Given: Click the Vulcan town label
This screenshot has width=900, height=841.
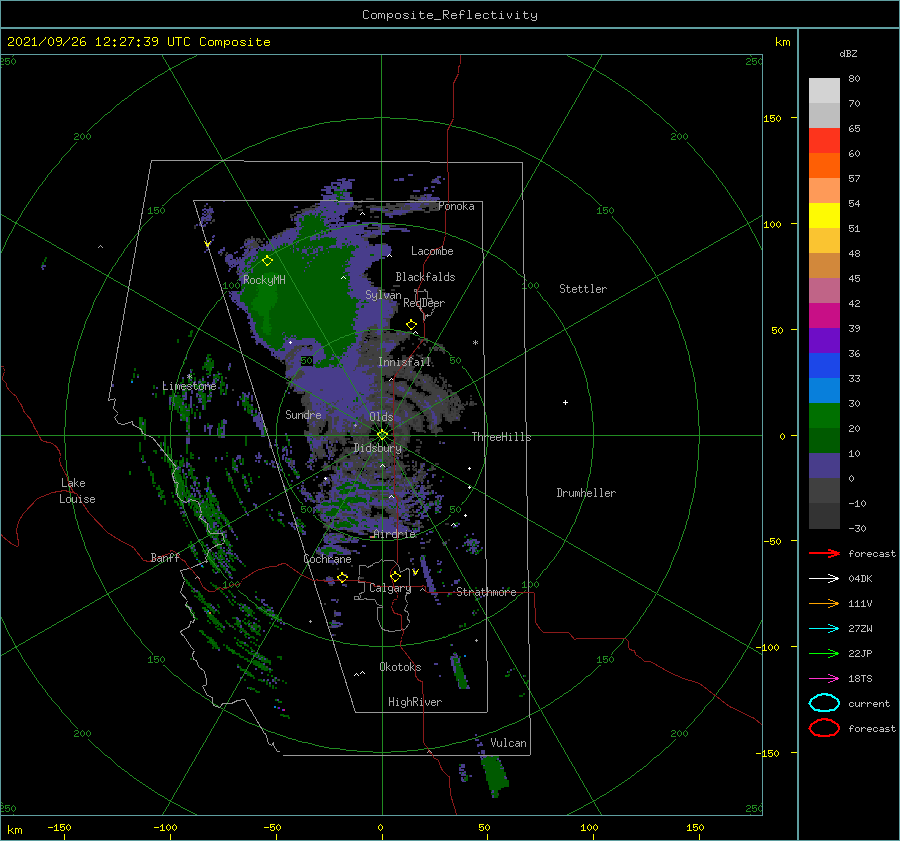Looking at the screenshot, I should coord(508,743).
